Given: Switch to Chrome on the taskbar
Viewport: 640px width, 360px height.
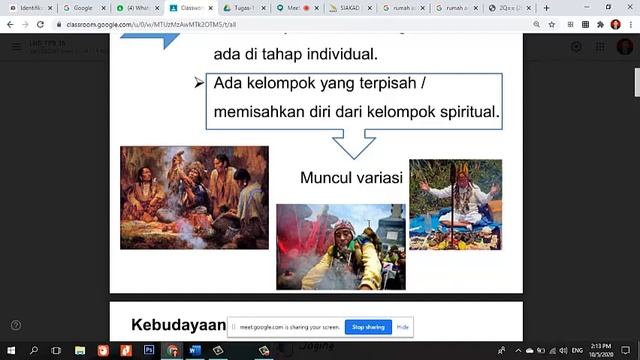Looking at the screenshot, I should tap(172, 350).
